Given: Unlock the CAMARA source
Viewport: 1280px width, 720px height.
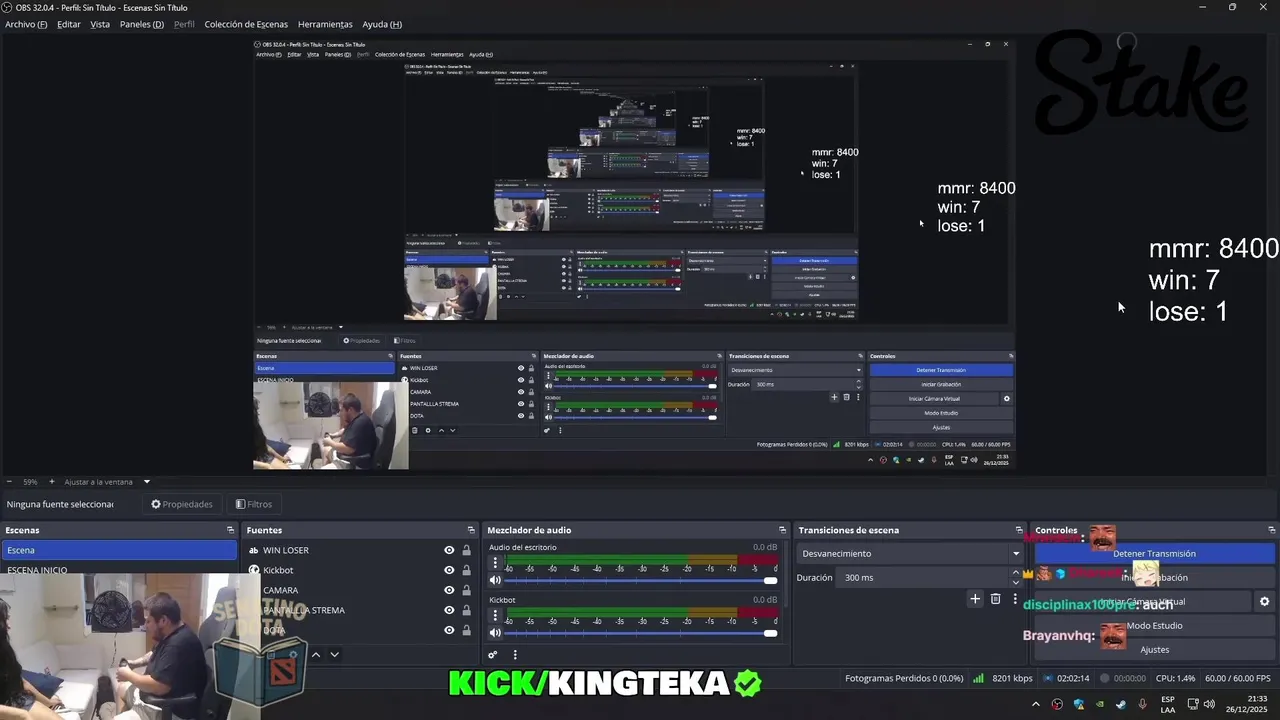Looking at the screenshot, I should [x=466, y=590].
